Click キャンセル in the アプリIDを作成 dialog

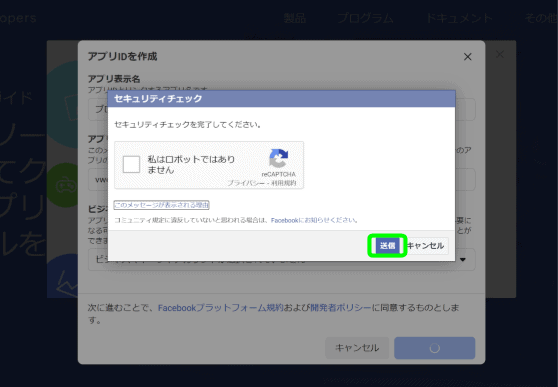pyautogui.click(x=357, y=348)
